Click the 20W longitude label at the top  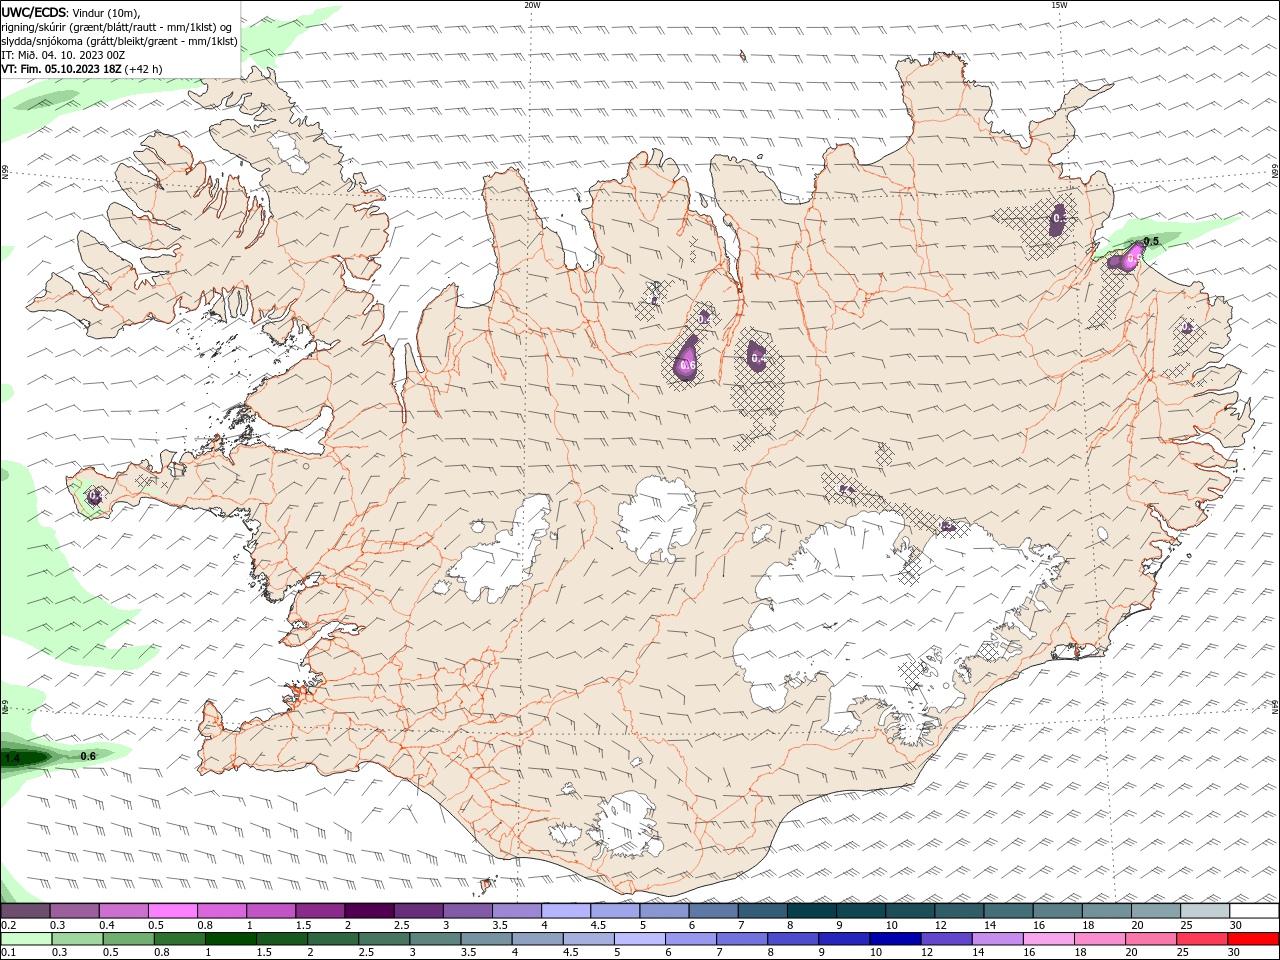(532, 5)
